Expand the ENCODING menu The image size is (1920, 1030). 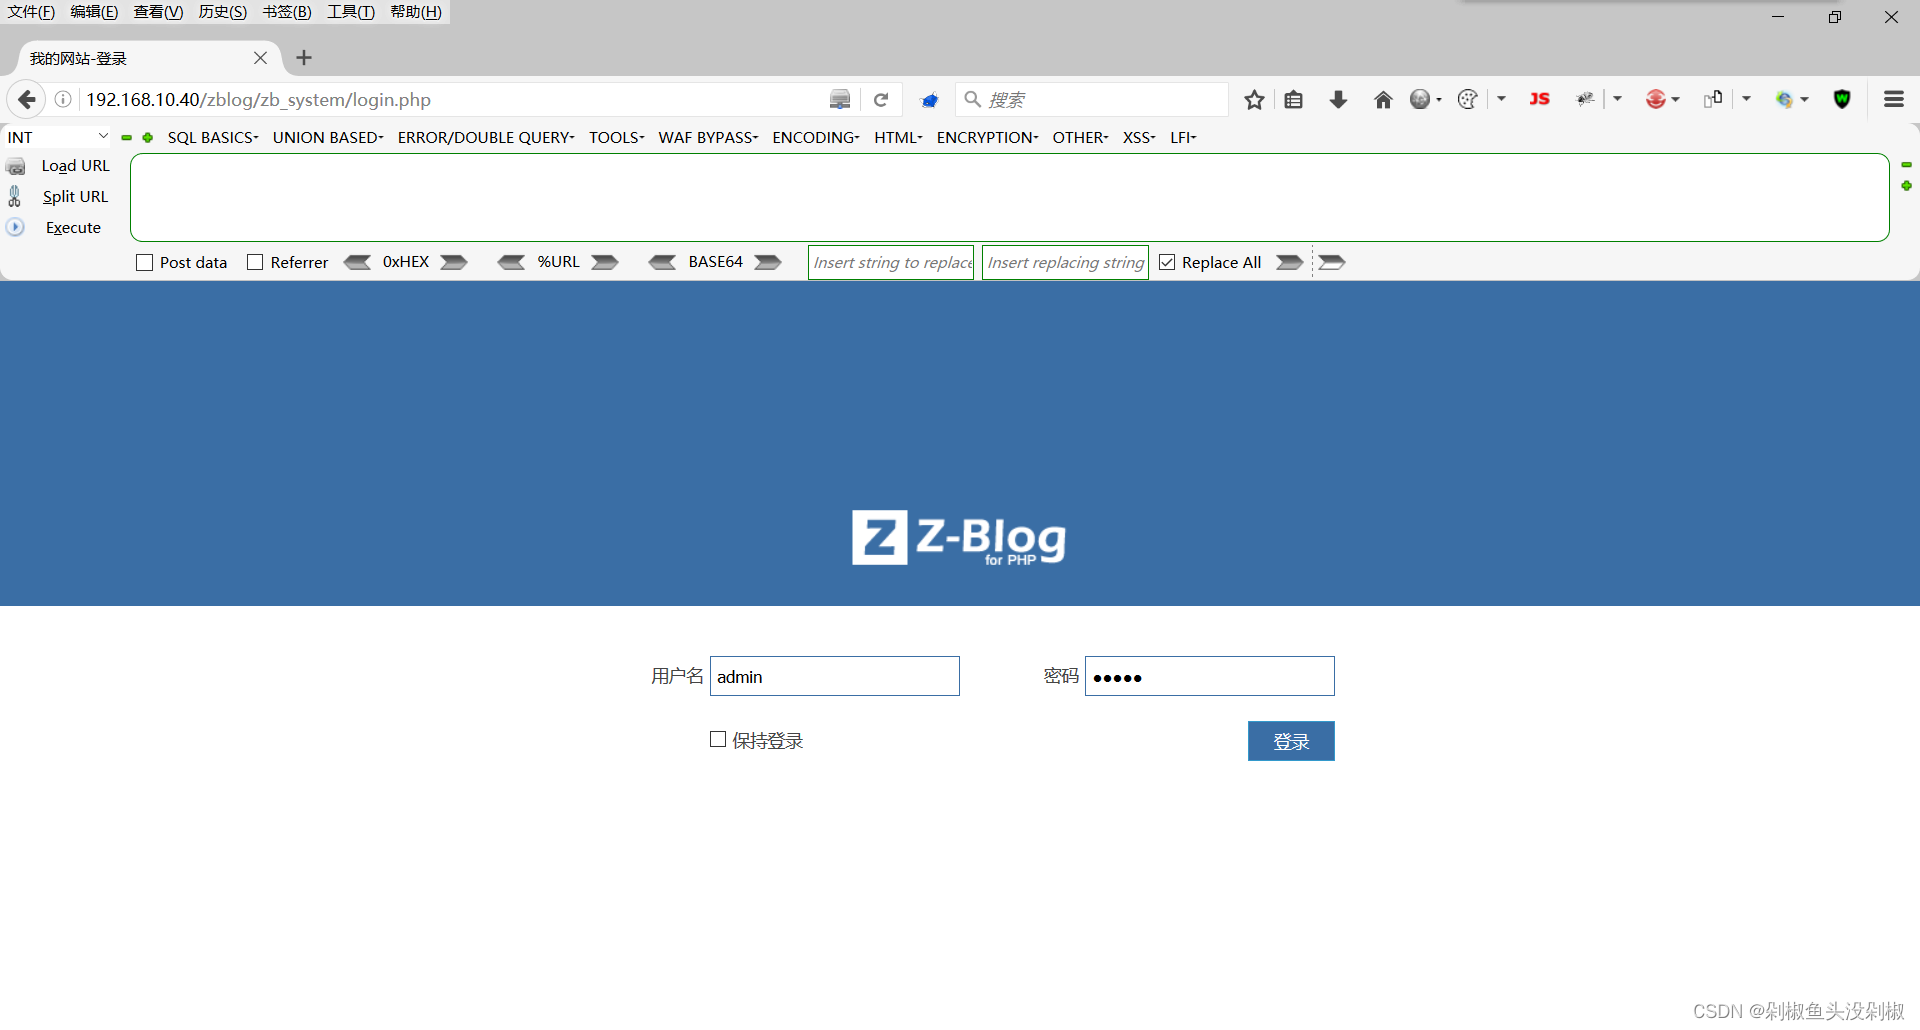tap(816, 137)
